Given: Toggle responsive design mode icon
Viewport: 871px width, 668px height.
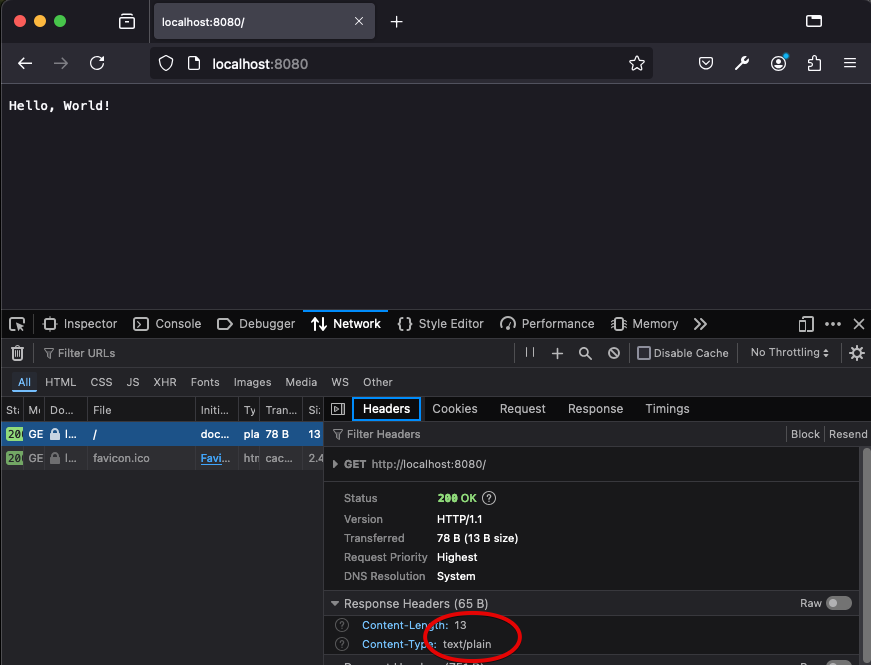Looking at the screenshot, I should tap(806, 324).
